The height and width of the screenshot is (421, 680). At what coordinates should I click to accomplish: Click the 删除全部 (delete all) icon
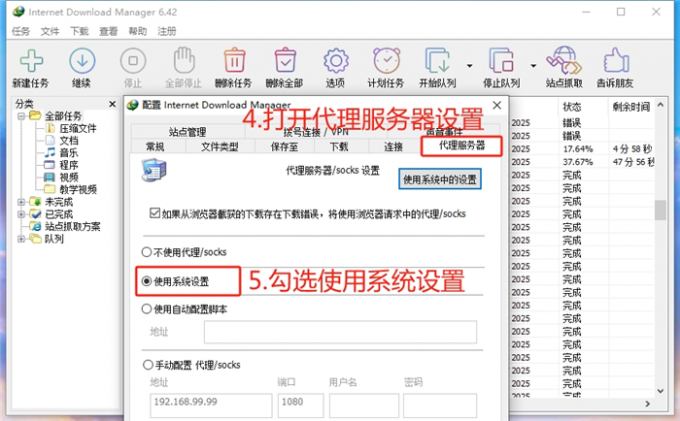285,60
